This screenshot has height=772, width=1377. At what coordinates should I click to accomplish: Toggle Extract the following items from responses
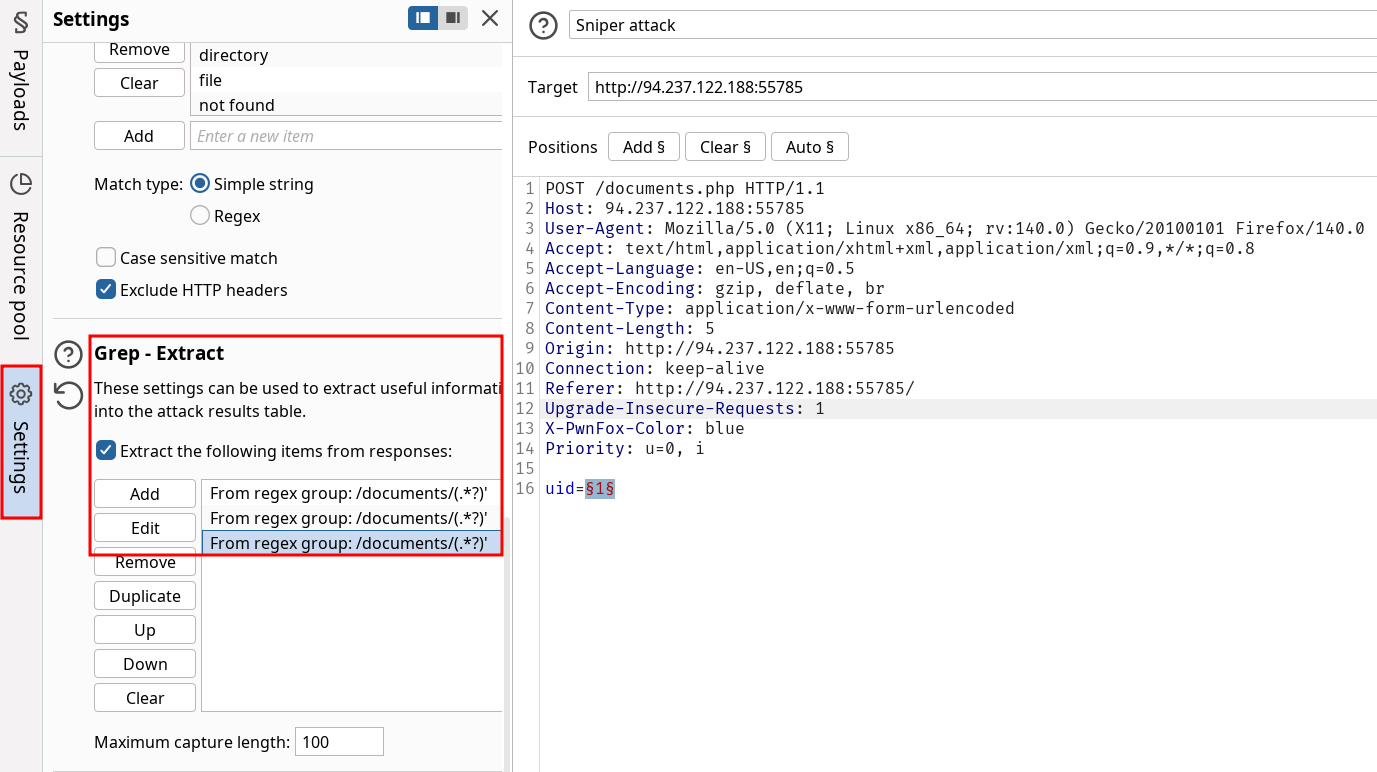click(x=106, y=451)
